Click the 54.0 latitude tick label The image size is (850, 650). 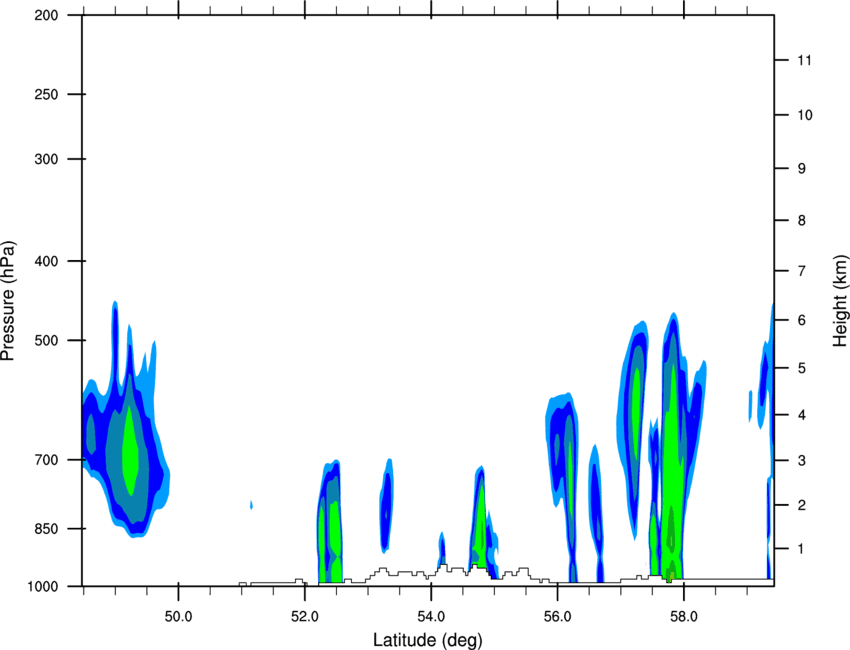431,617
